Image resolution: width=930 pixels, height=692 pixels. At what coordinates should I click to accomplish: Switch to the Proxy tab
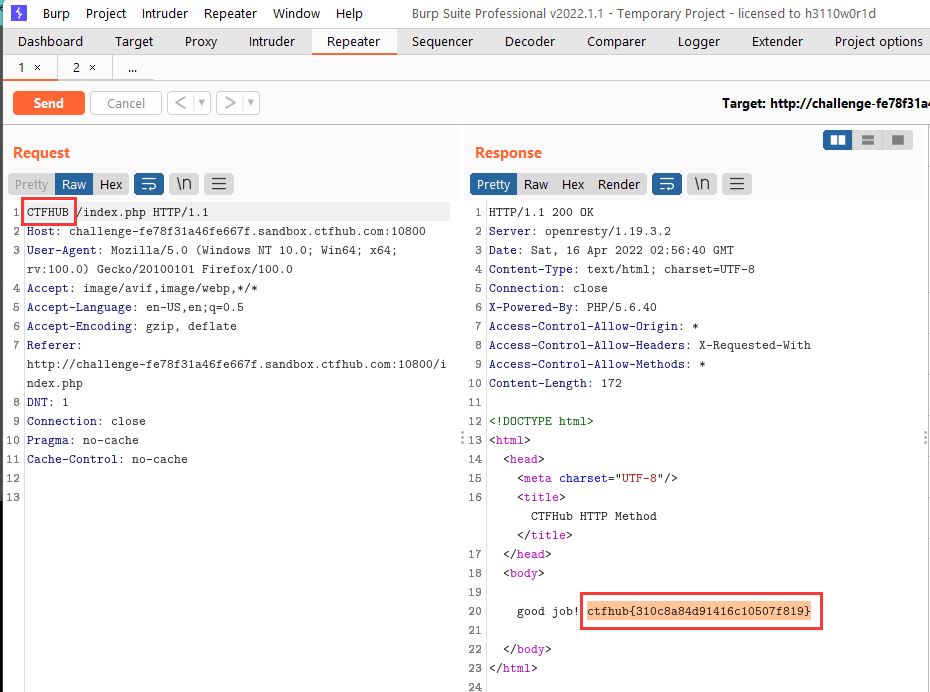tap(200, 42)
